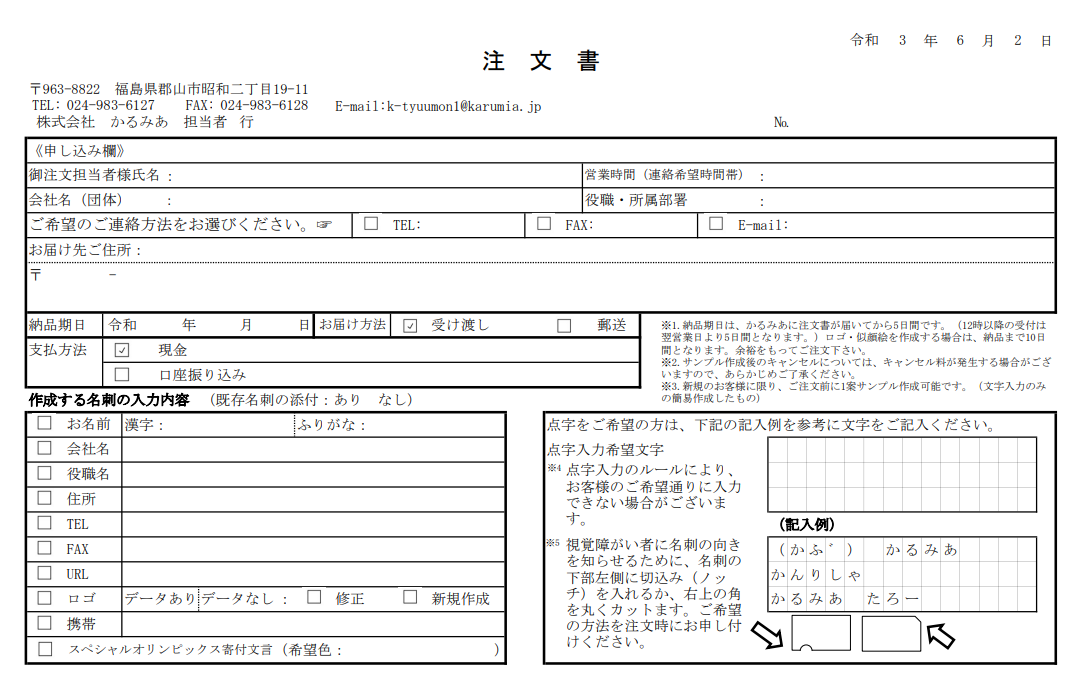The height and width of the screenshot is (685, 1091).
Task: Check the 修正 logo option checkbox
Action: point(314,597)
